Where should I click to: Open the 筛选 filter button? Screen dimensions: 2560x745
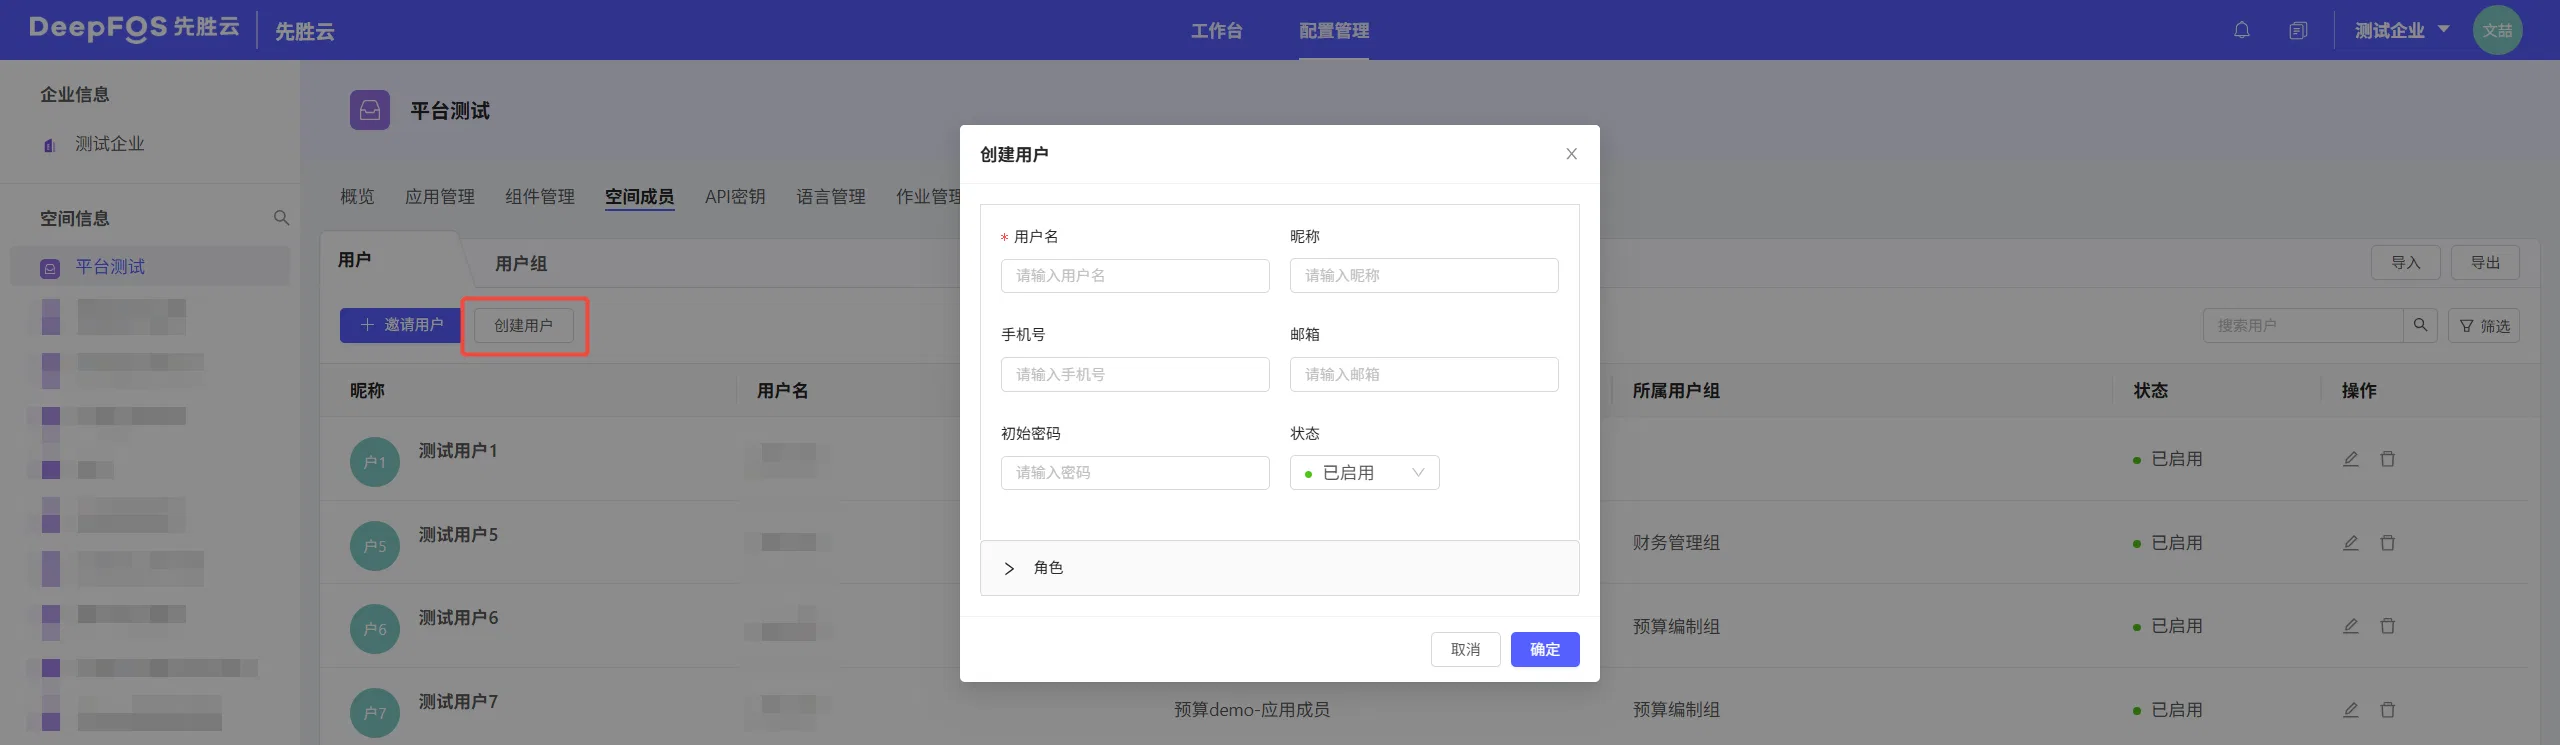2484,326
